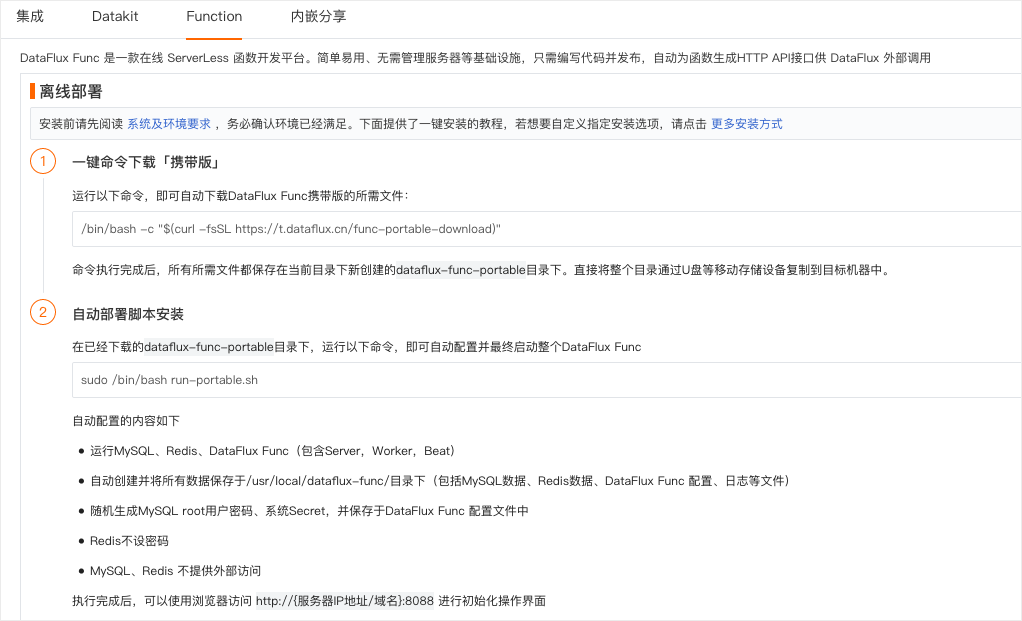Click the highlighted dataflux-func-portable text in step one
The height and width of the screenshot is (621, 1022).
coord(461,270)
